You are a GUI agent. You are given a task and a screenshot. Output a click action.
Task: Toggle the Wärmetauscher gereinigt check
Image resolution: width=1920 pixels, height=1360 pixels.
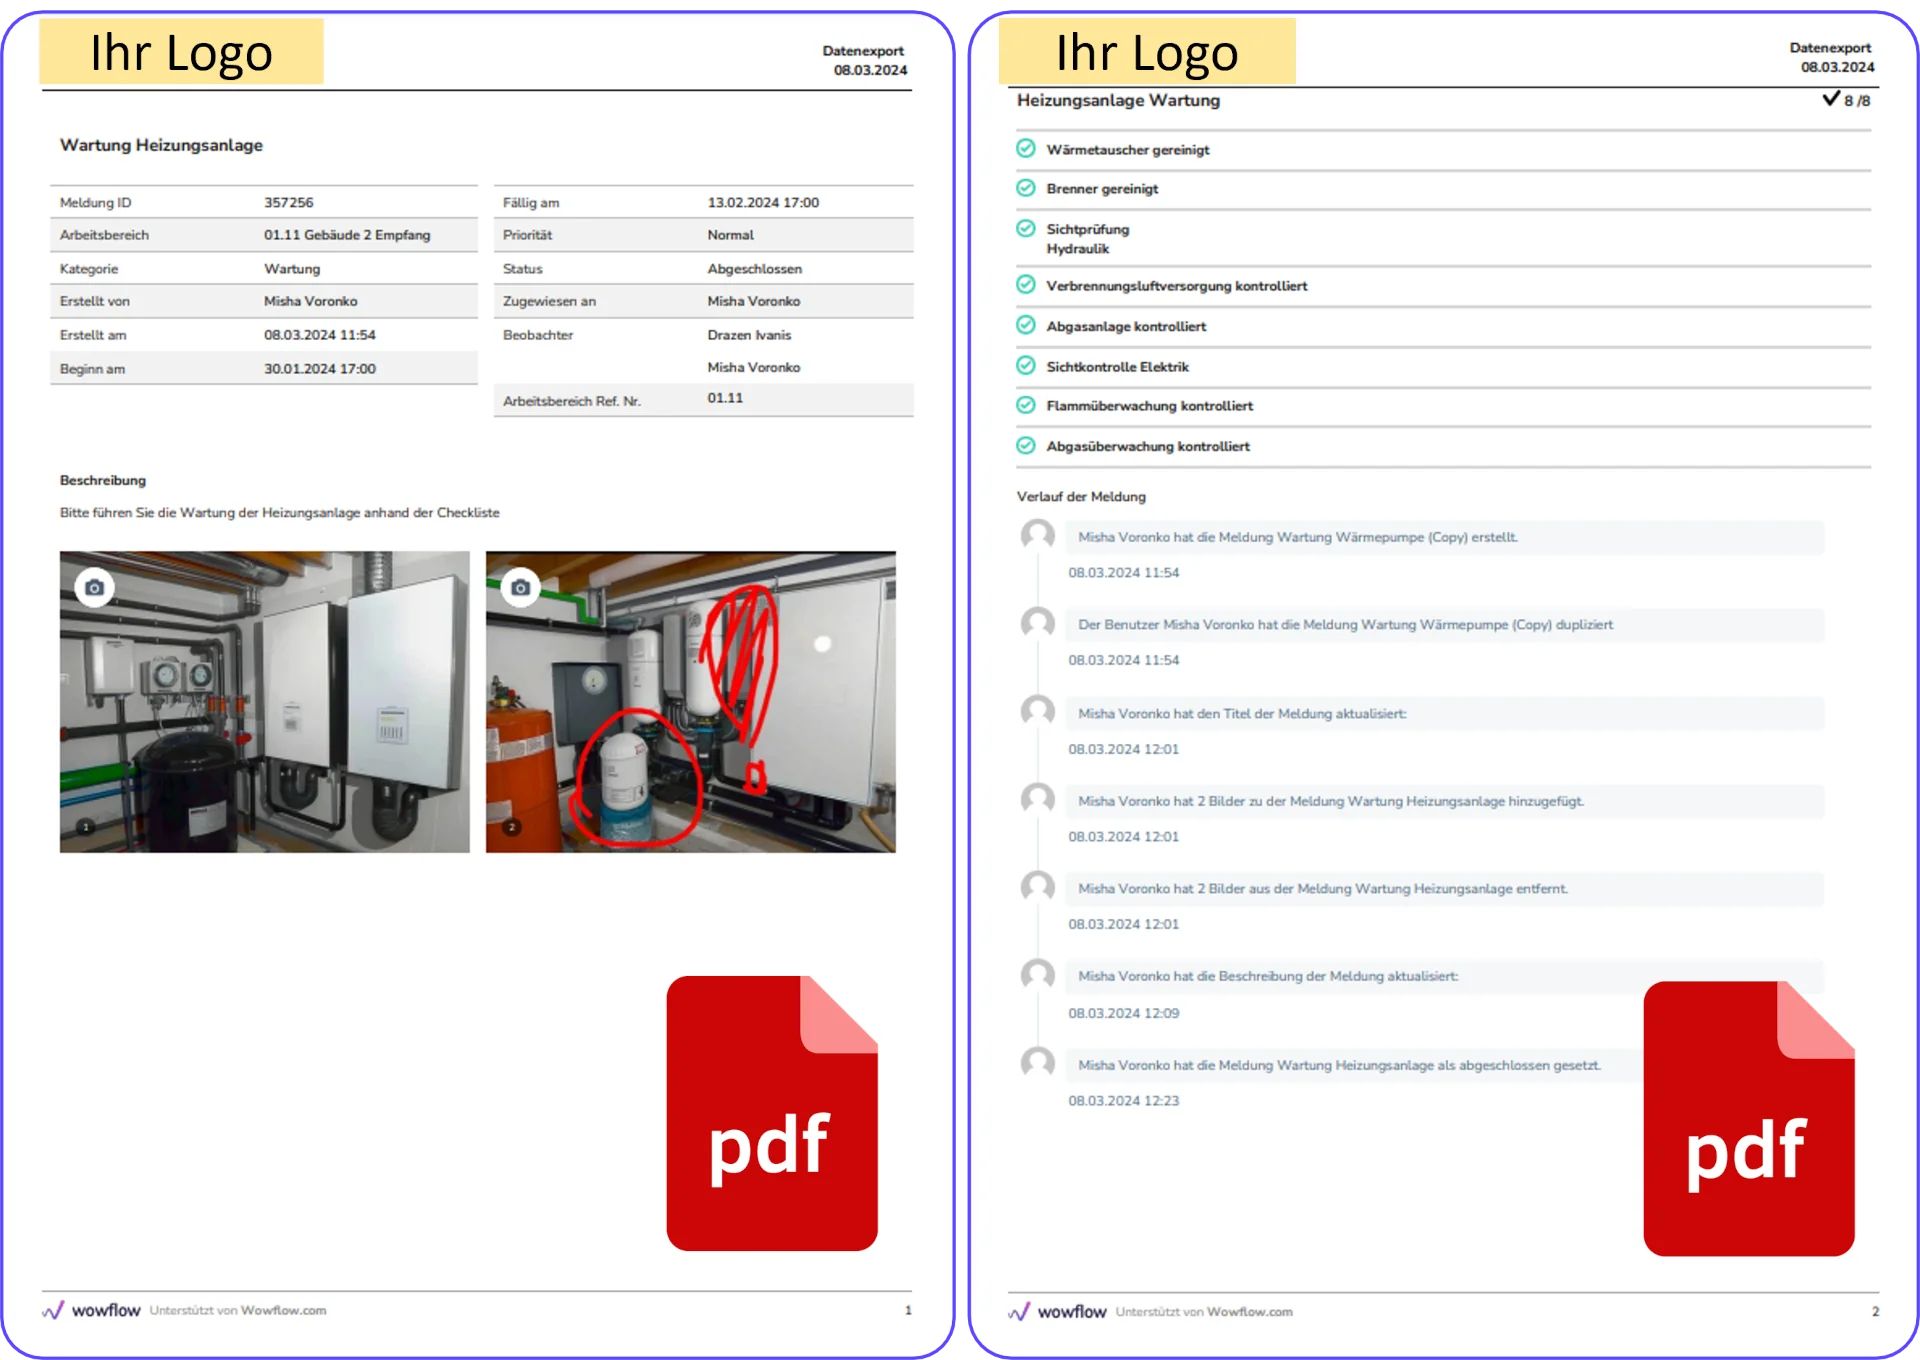pos(1025,149)
